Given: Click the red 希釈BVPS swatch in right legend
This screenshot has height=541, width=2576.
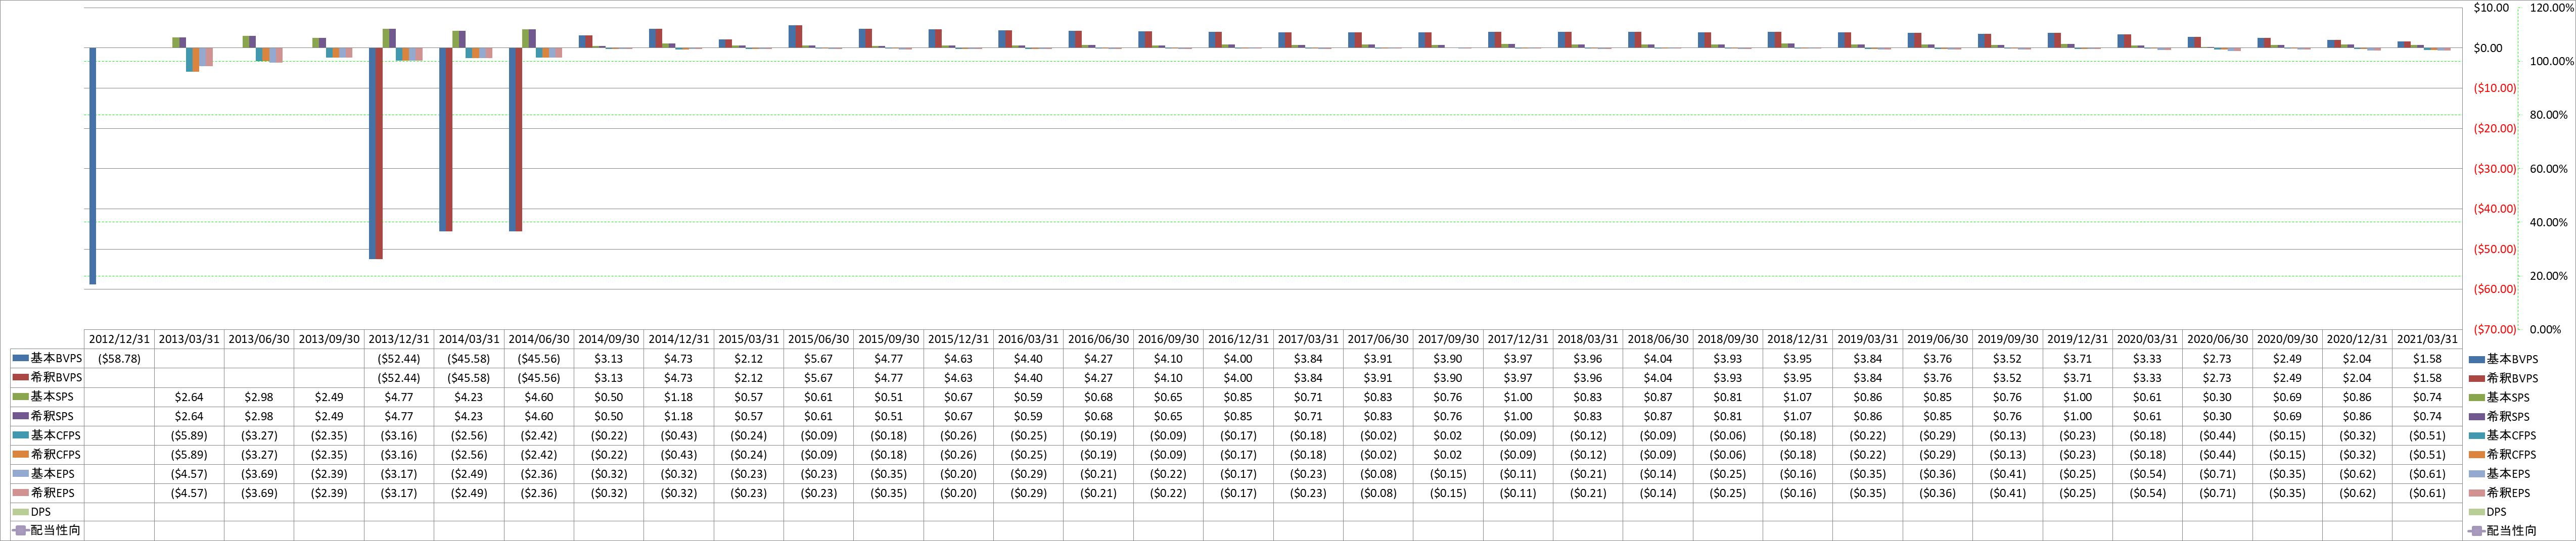Looking at the screenshot, I should 2476,378.
